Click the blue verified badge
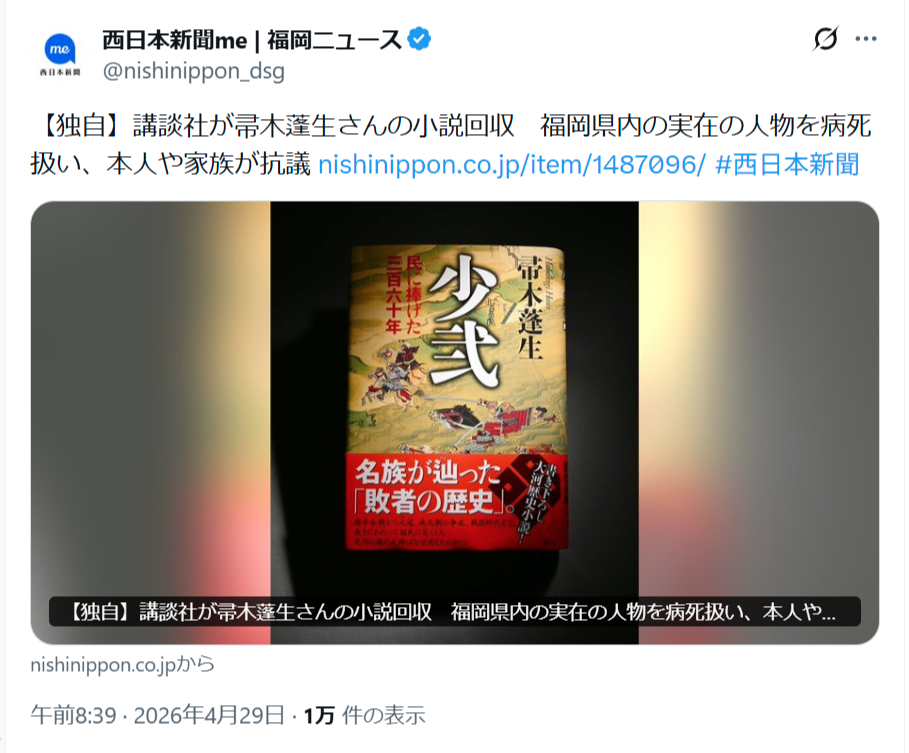The height and width of the screenshot is (753, 909). coord(419,39)
